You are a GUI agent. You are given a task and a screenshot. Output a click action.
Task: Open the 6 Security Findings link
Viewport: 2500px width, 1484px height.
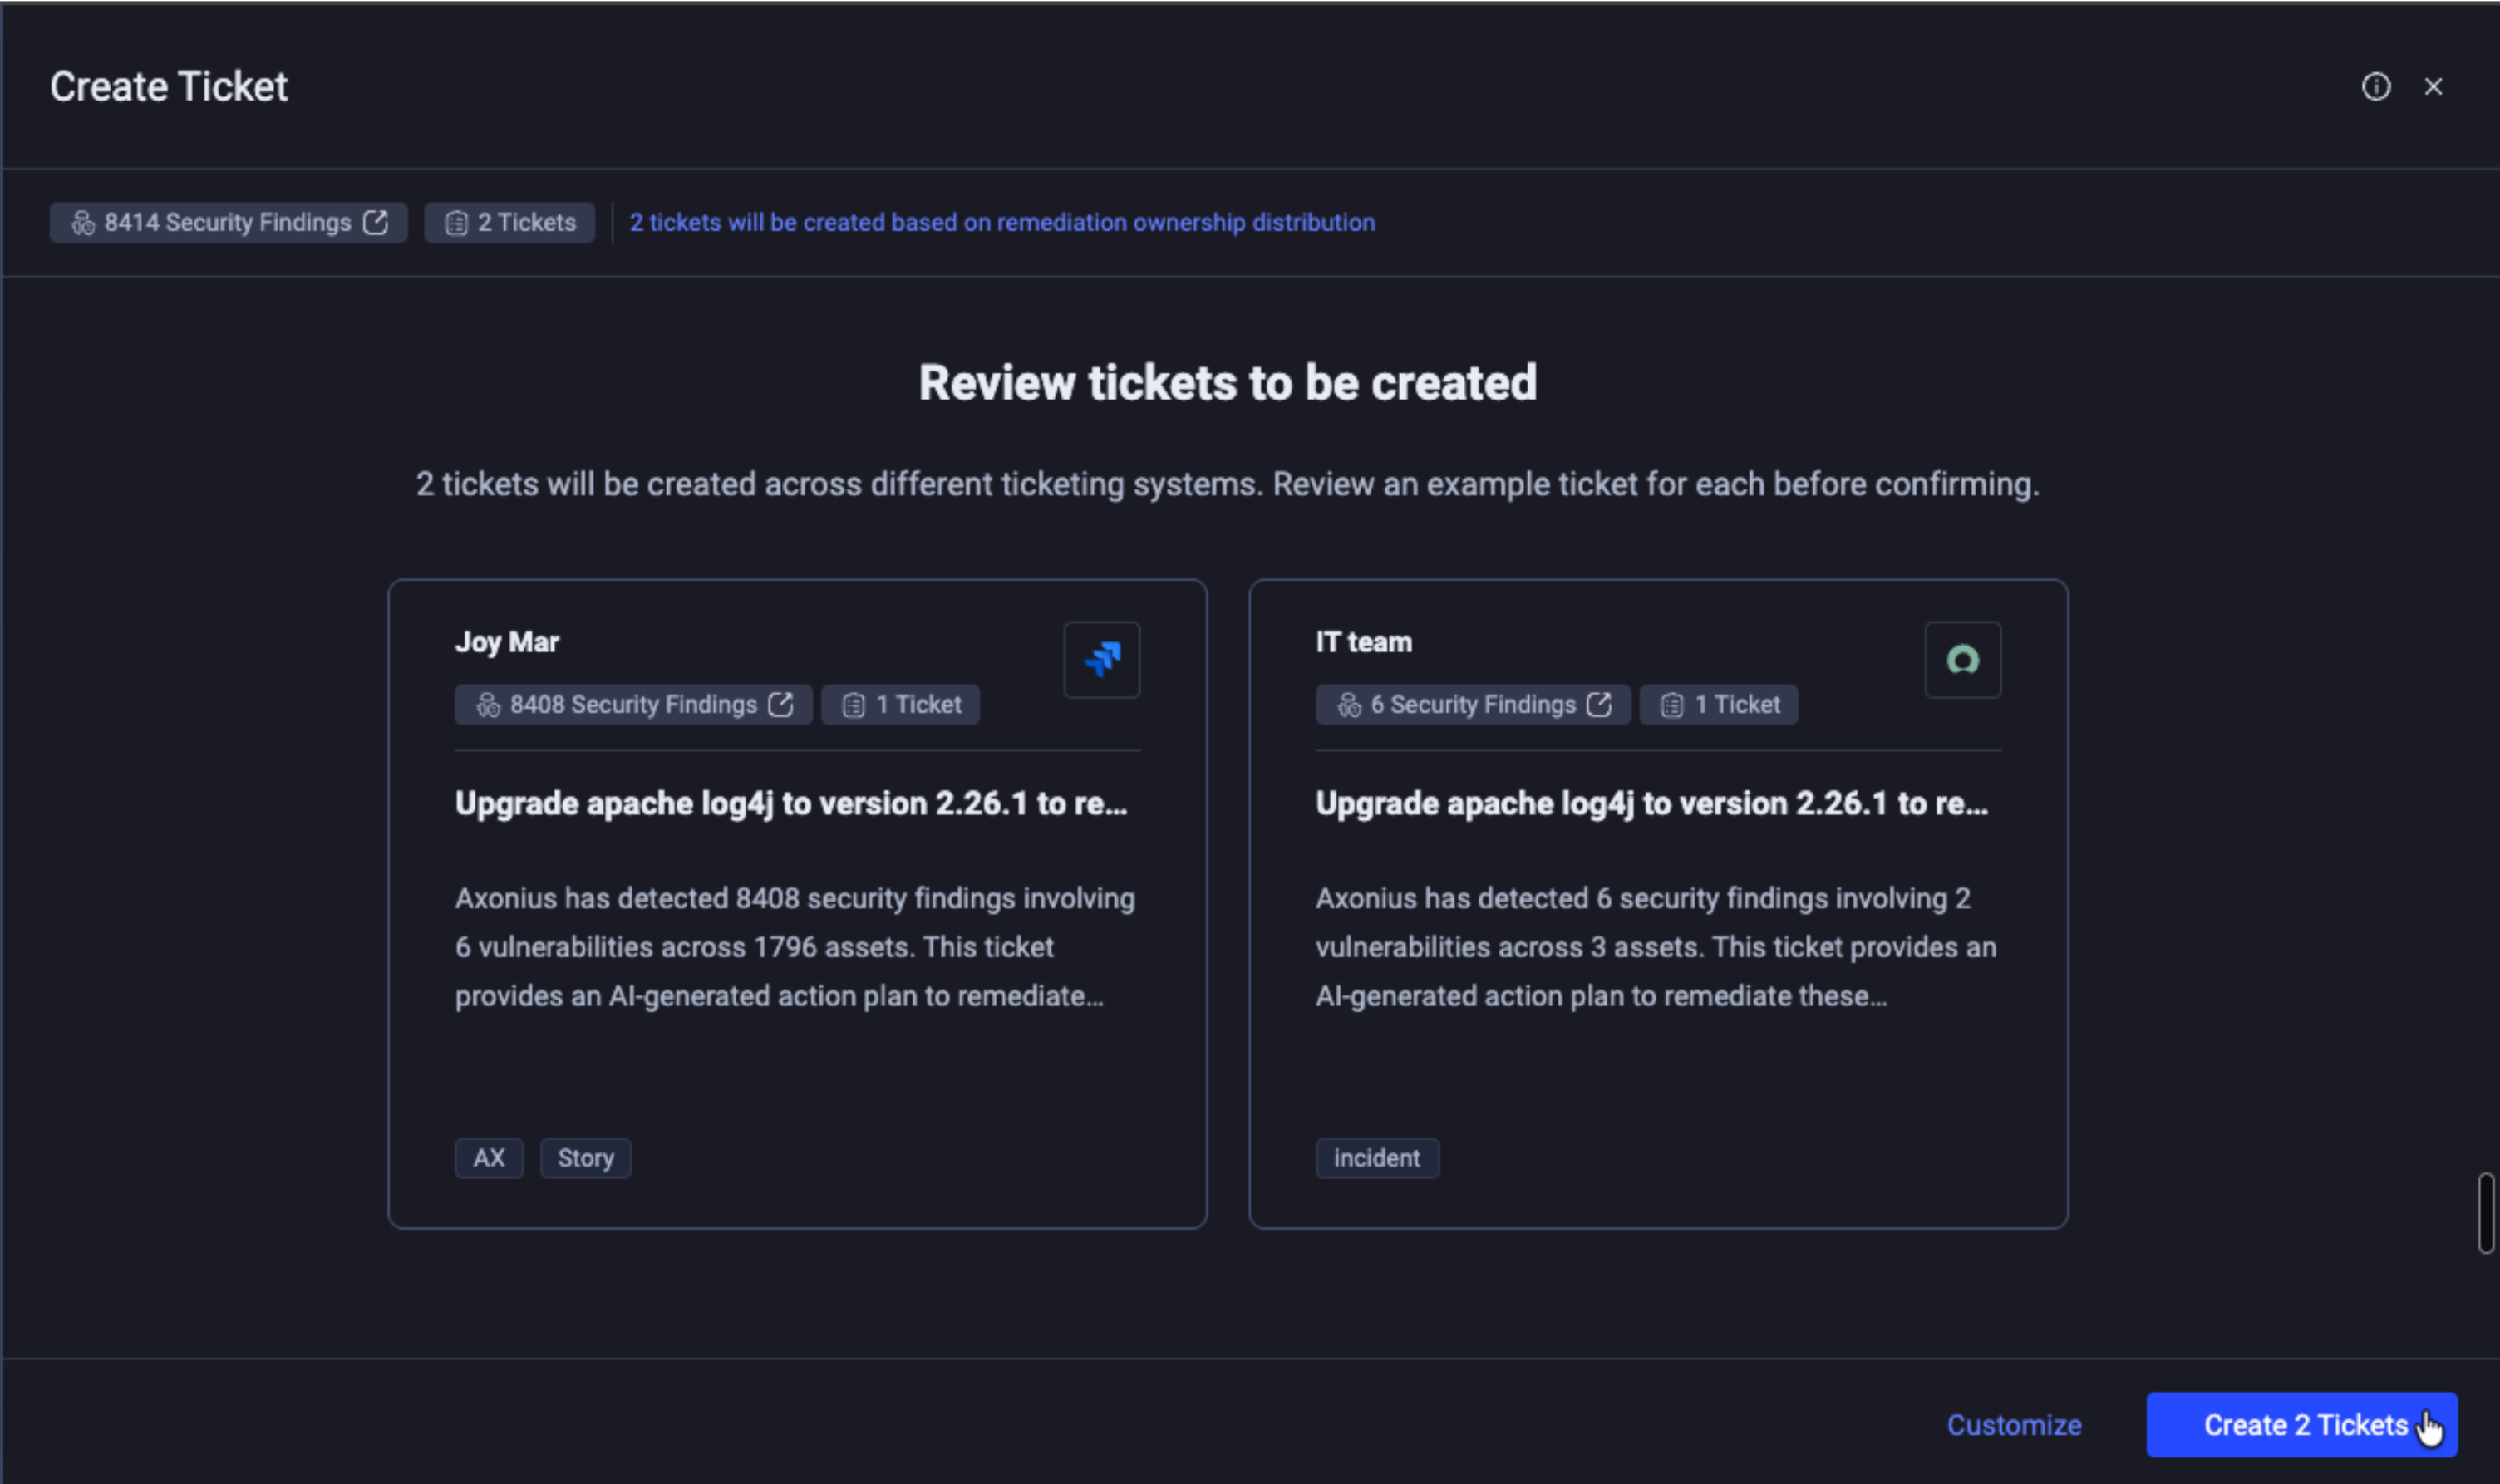click(x=1472, y=704)
